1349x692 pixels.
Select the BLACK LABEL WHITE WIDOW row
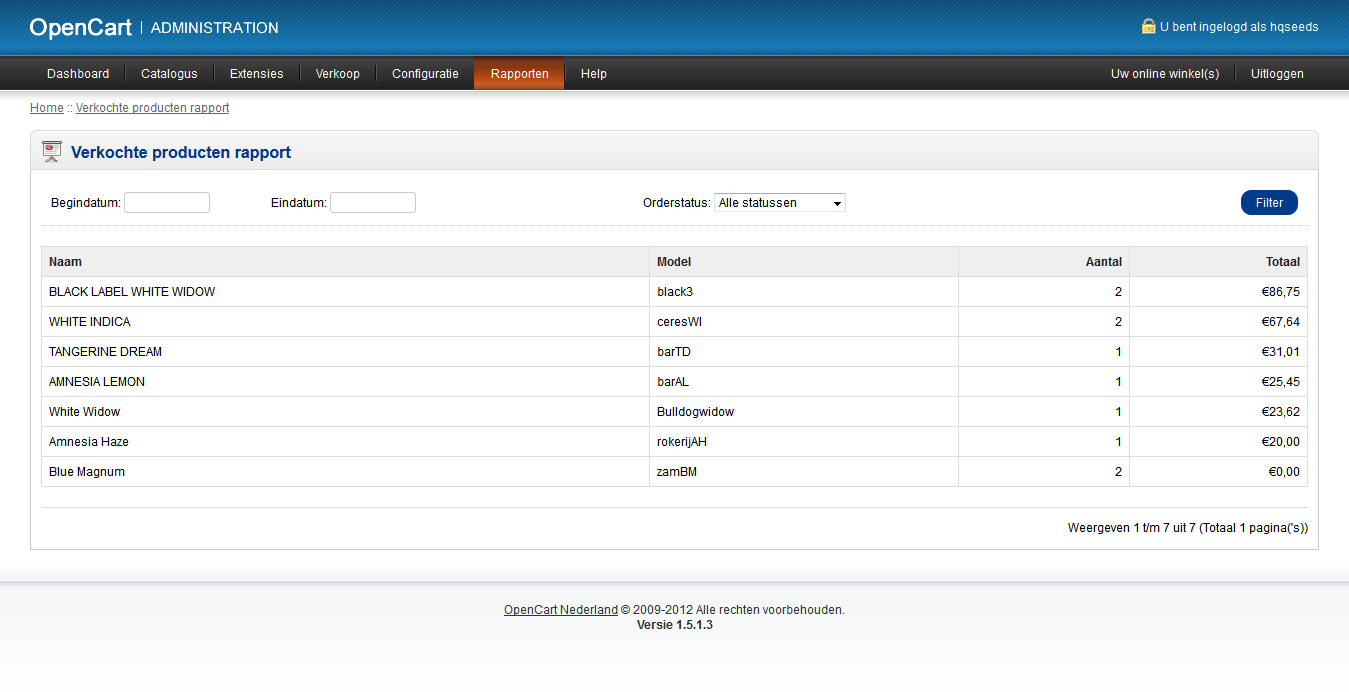pyautogui.click(x=132, y=292)
